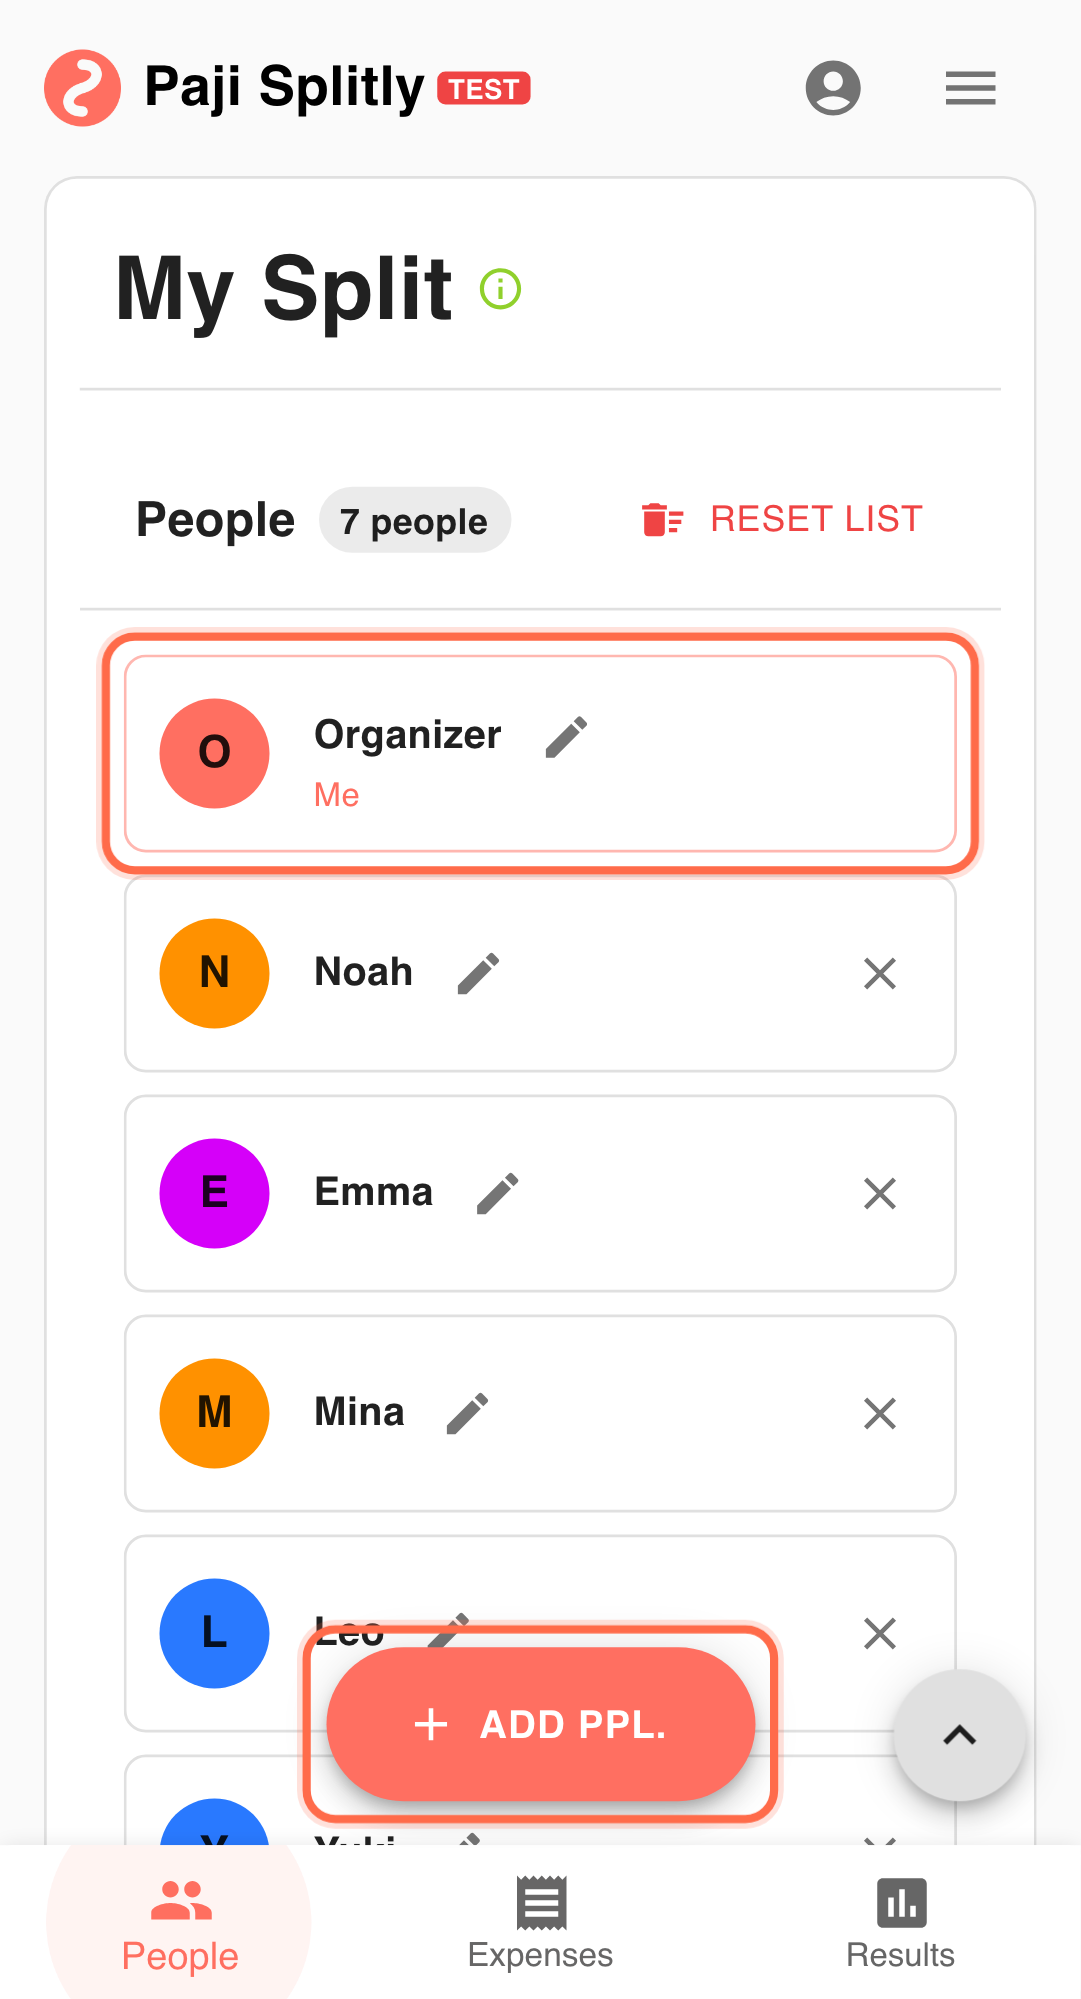Delete Mina from the people list
This screenshot has height=1999, width=1081.
879,1413
